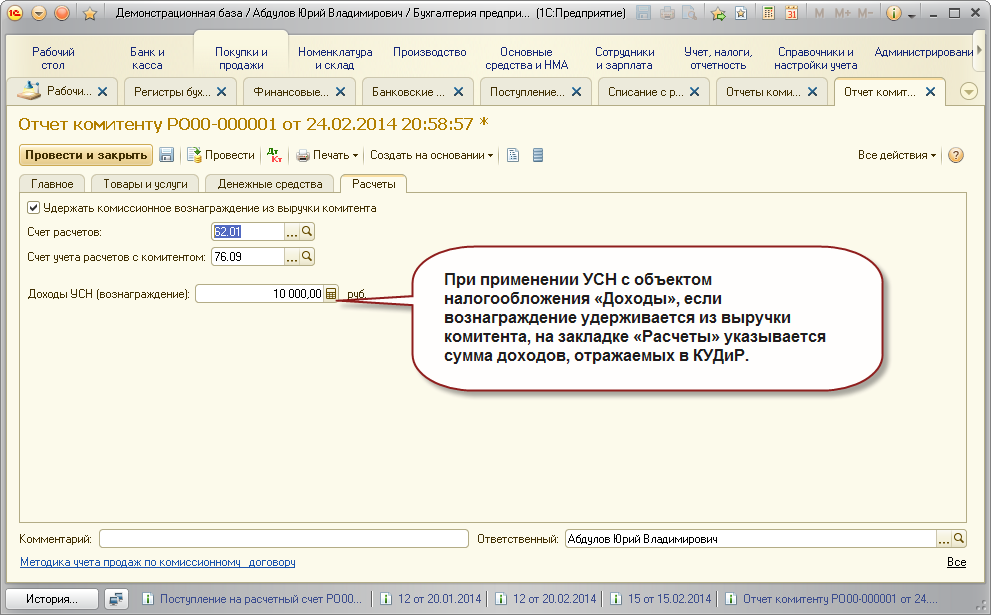Open the Номенклатура и склад section
The height and width of the screenshot is (615, 991).
click(x=335, y=58)
